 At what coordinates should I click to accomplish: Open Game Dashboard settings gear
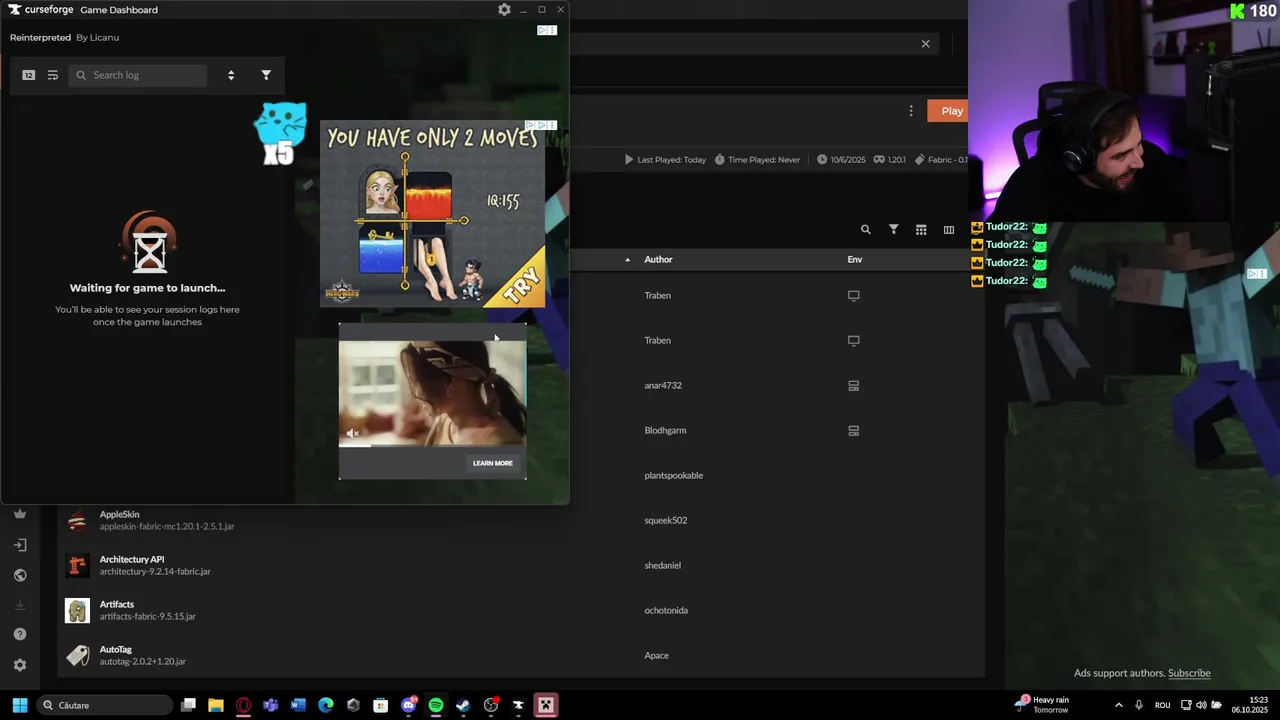click(504, 10)
